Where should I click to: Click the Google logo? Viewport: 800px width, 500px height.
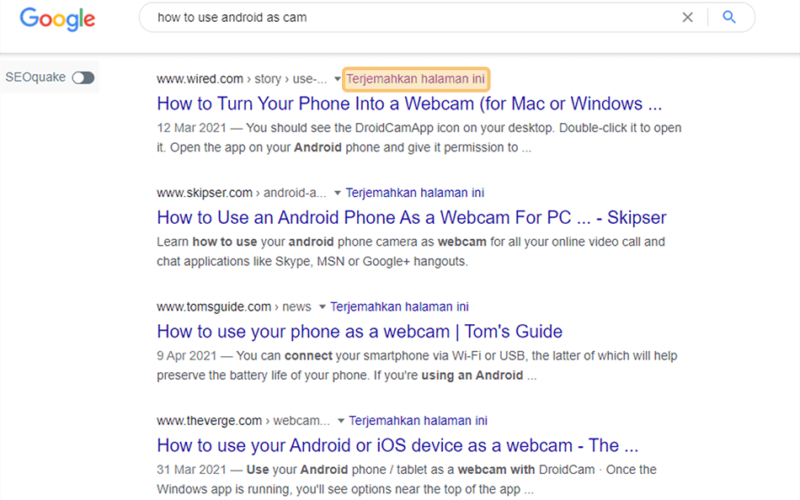pos(57,19)
